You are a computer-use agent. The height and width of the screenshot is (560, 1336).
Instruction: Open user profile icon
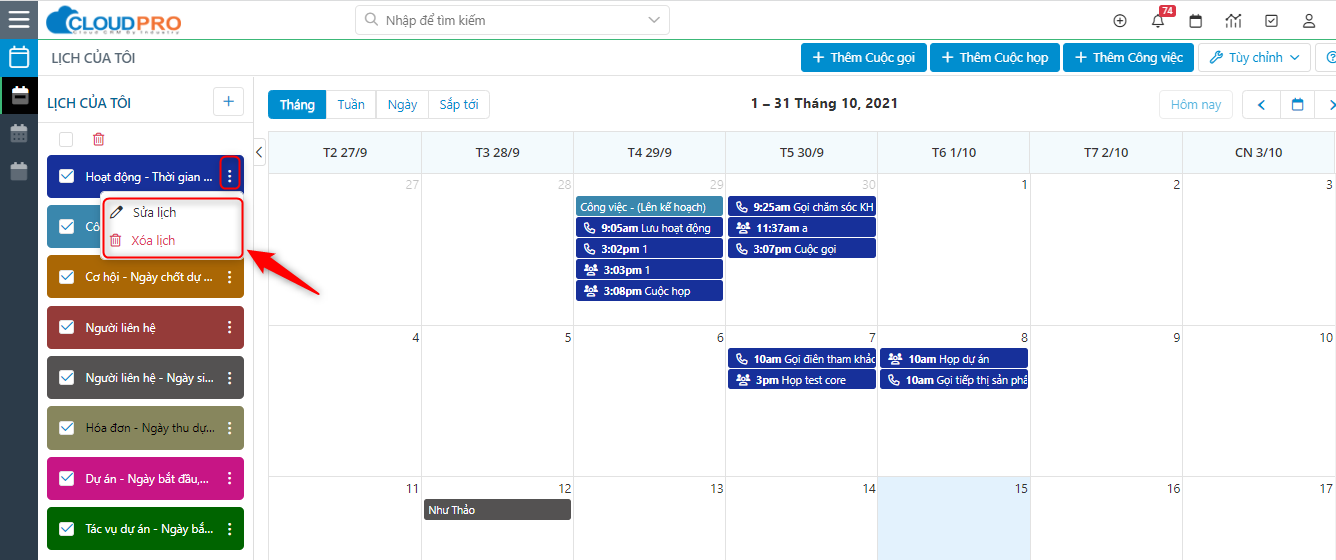click(1309, 21)
